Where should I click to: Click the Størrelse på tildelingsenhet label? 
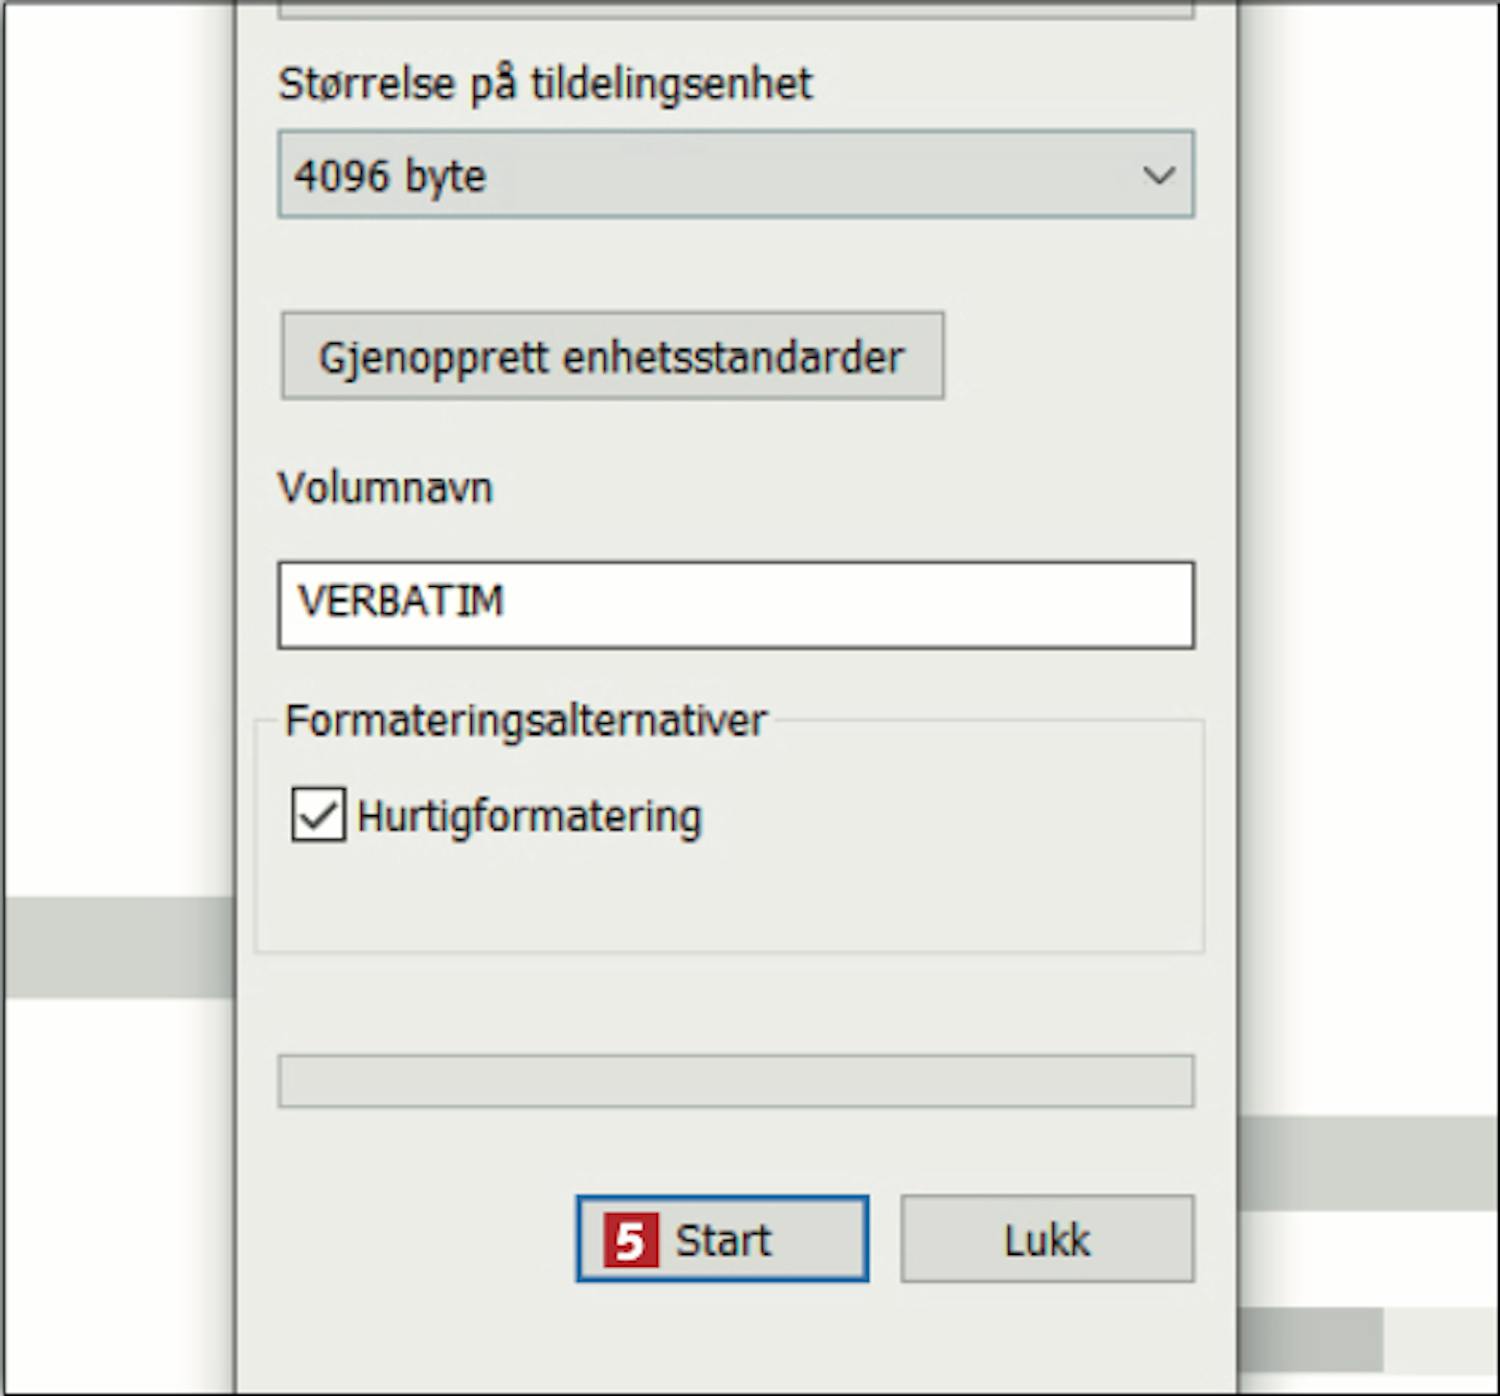(545, 84)
